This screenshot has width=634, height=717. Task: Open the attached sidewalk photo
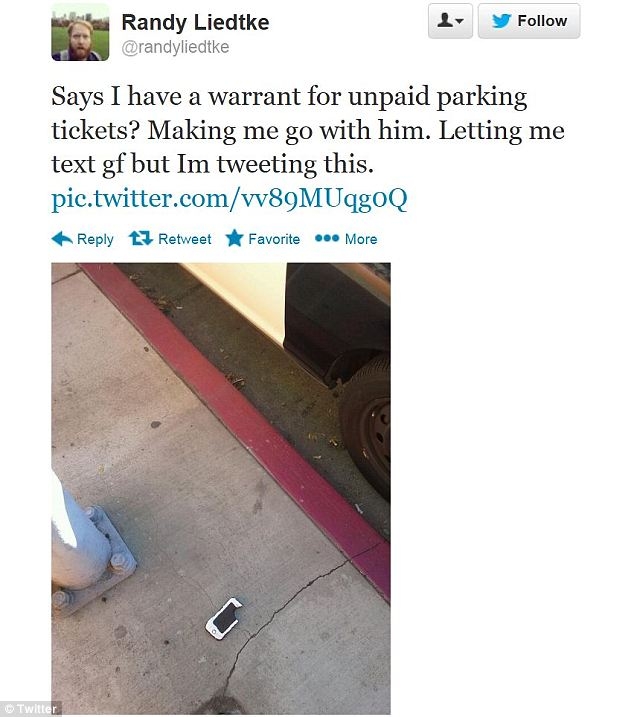click(x=221, y=488)
